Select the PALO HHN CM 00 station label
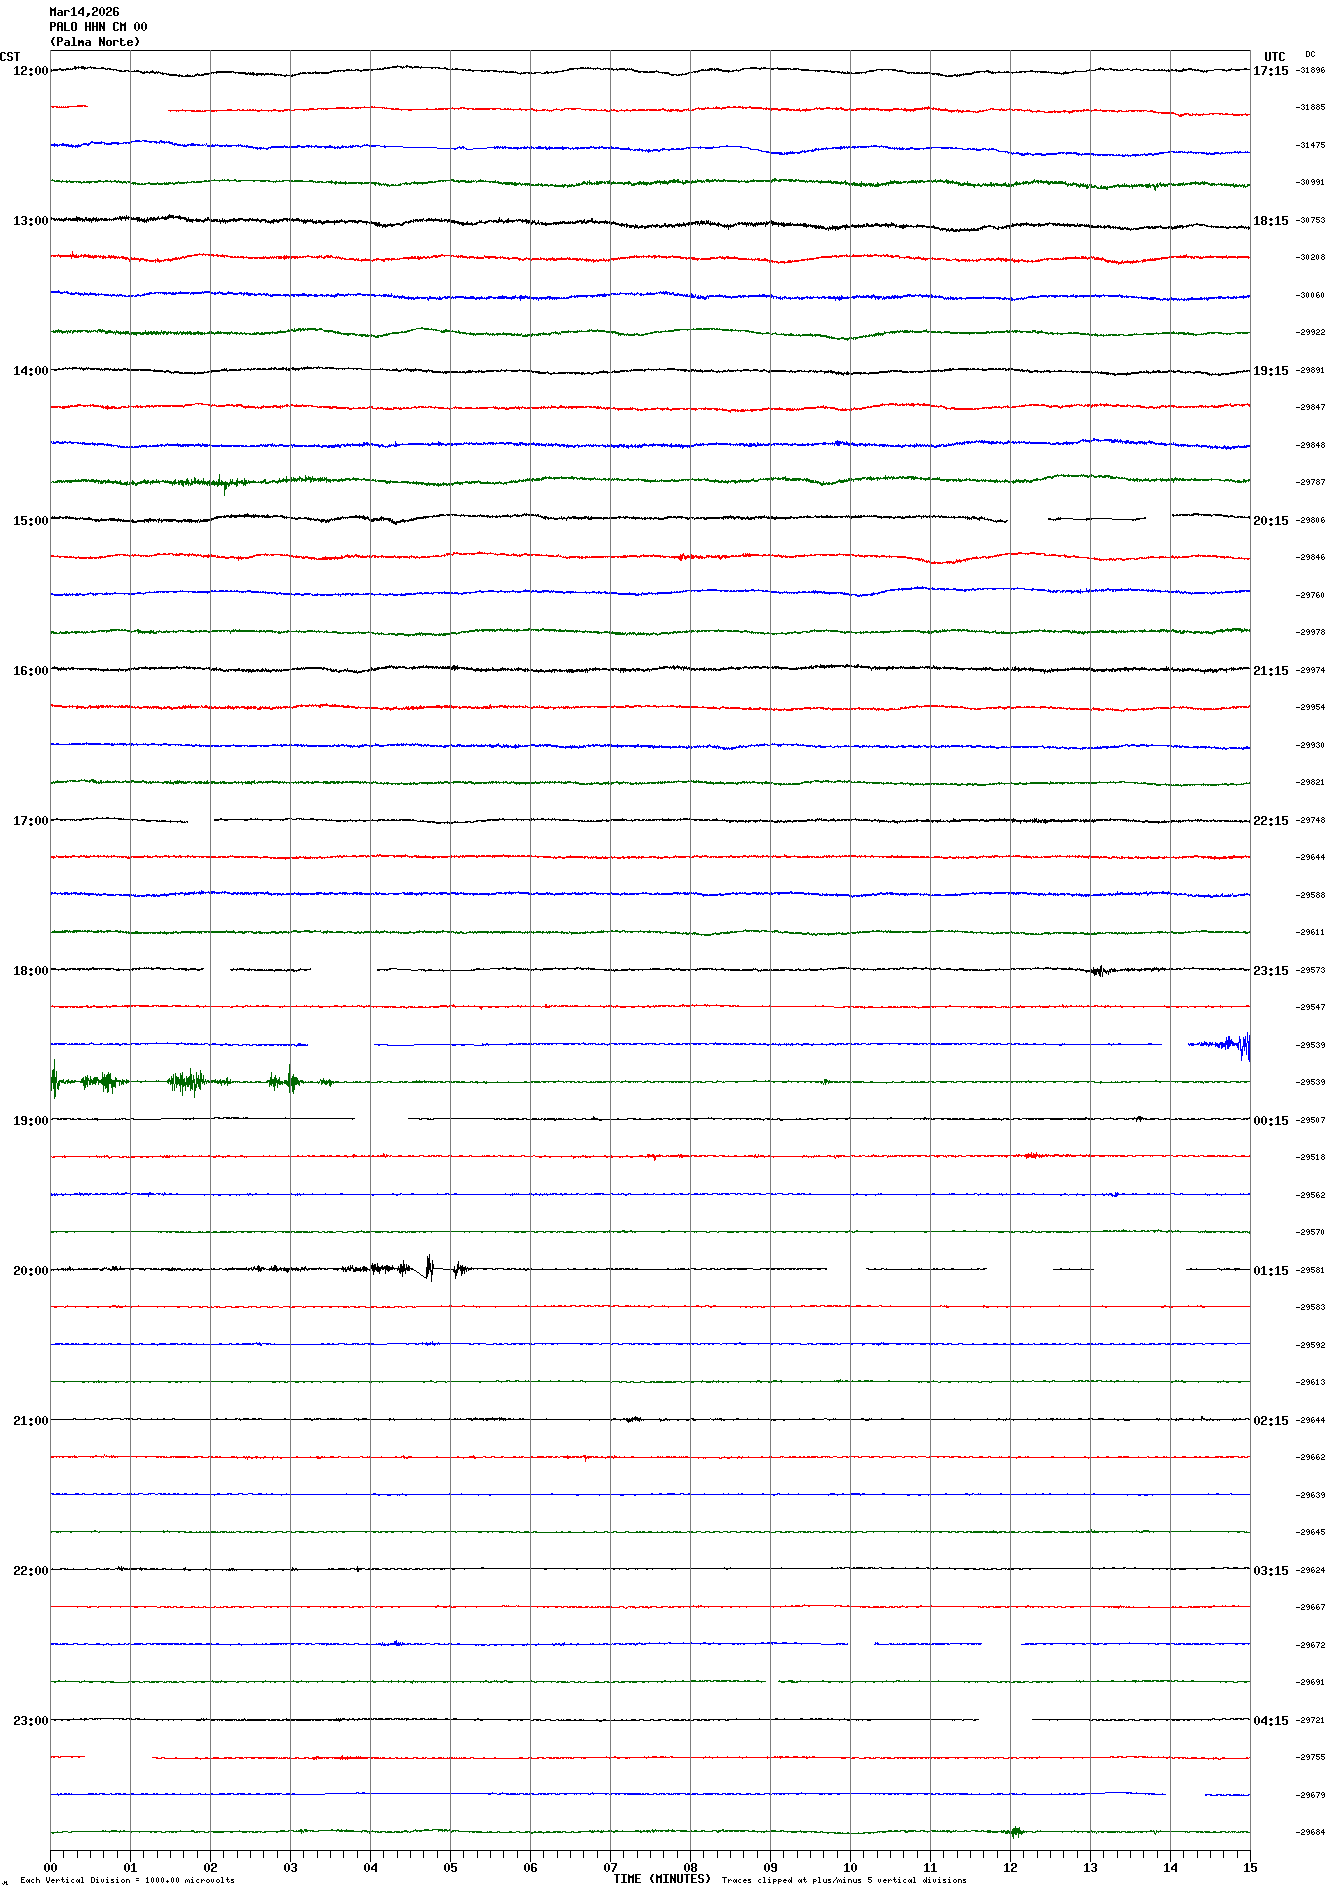The height and width of the screenshot is (1894, 1330). pos(98,27)
